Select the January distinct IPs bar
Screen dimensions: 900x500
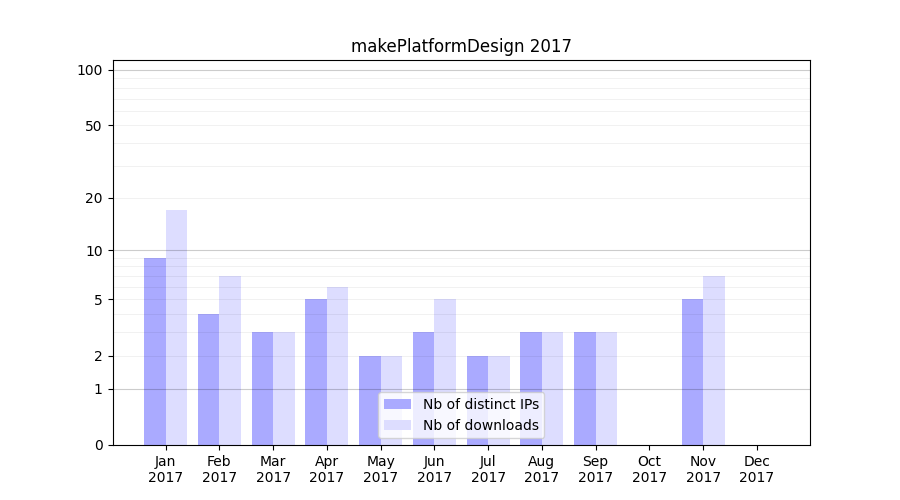tap(155, 351)
